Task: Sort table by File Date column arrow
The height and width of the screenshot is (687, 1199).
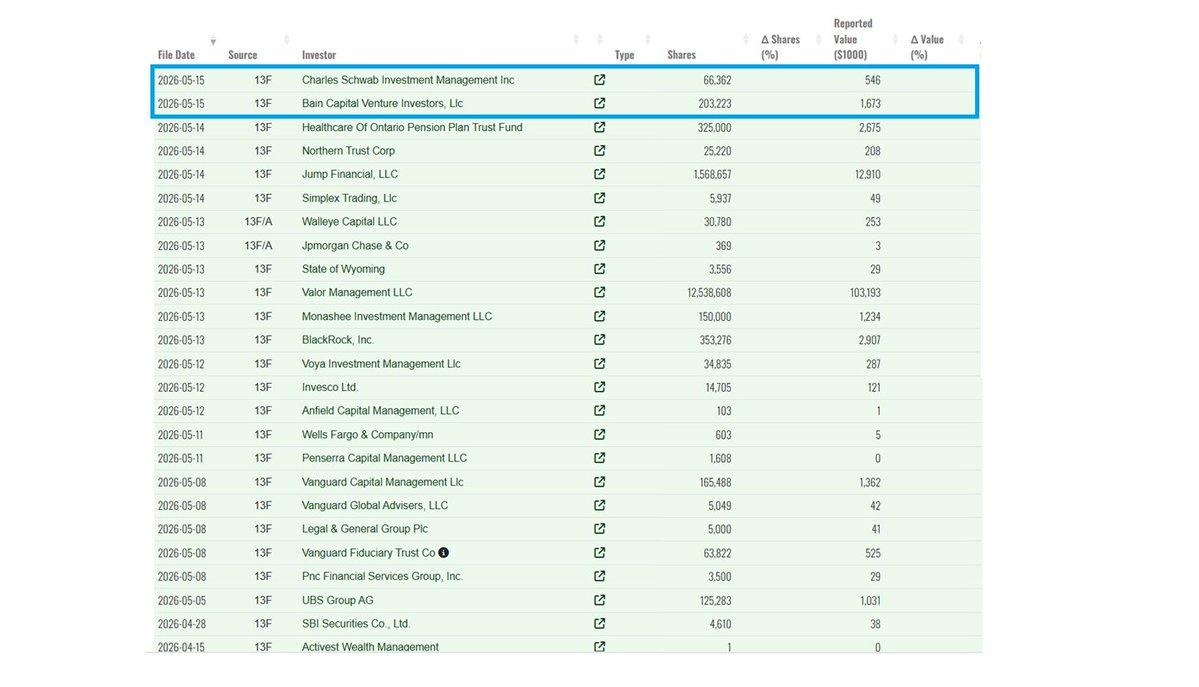Action: 213,41
